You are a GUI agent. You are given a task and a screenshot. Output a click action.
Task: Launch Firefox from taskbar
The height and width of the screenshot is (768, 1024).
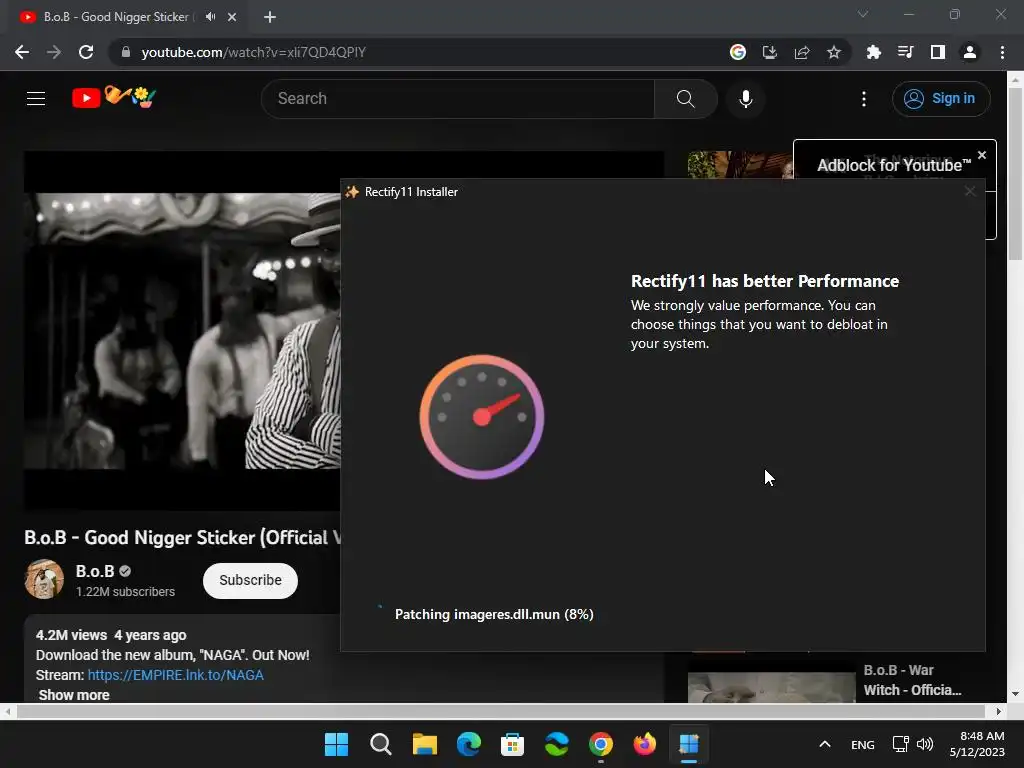coord(645,744)
